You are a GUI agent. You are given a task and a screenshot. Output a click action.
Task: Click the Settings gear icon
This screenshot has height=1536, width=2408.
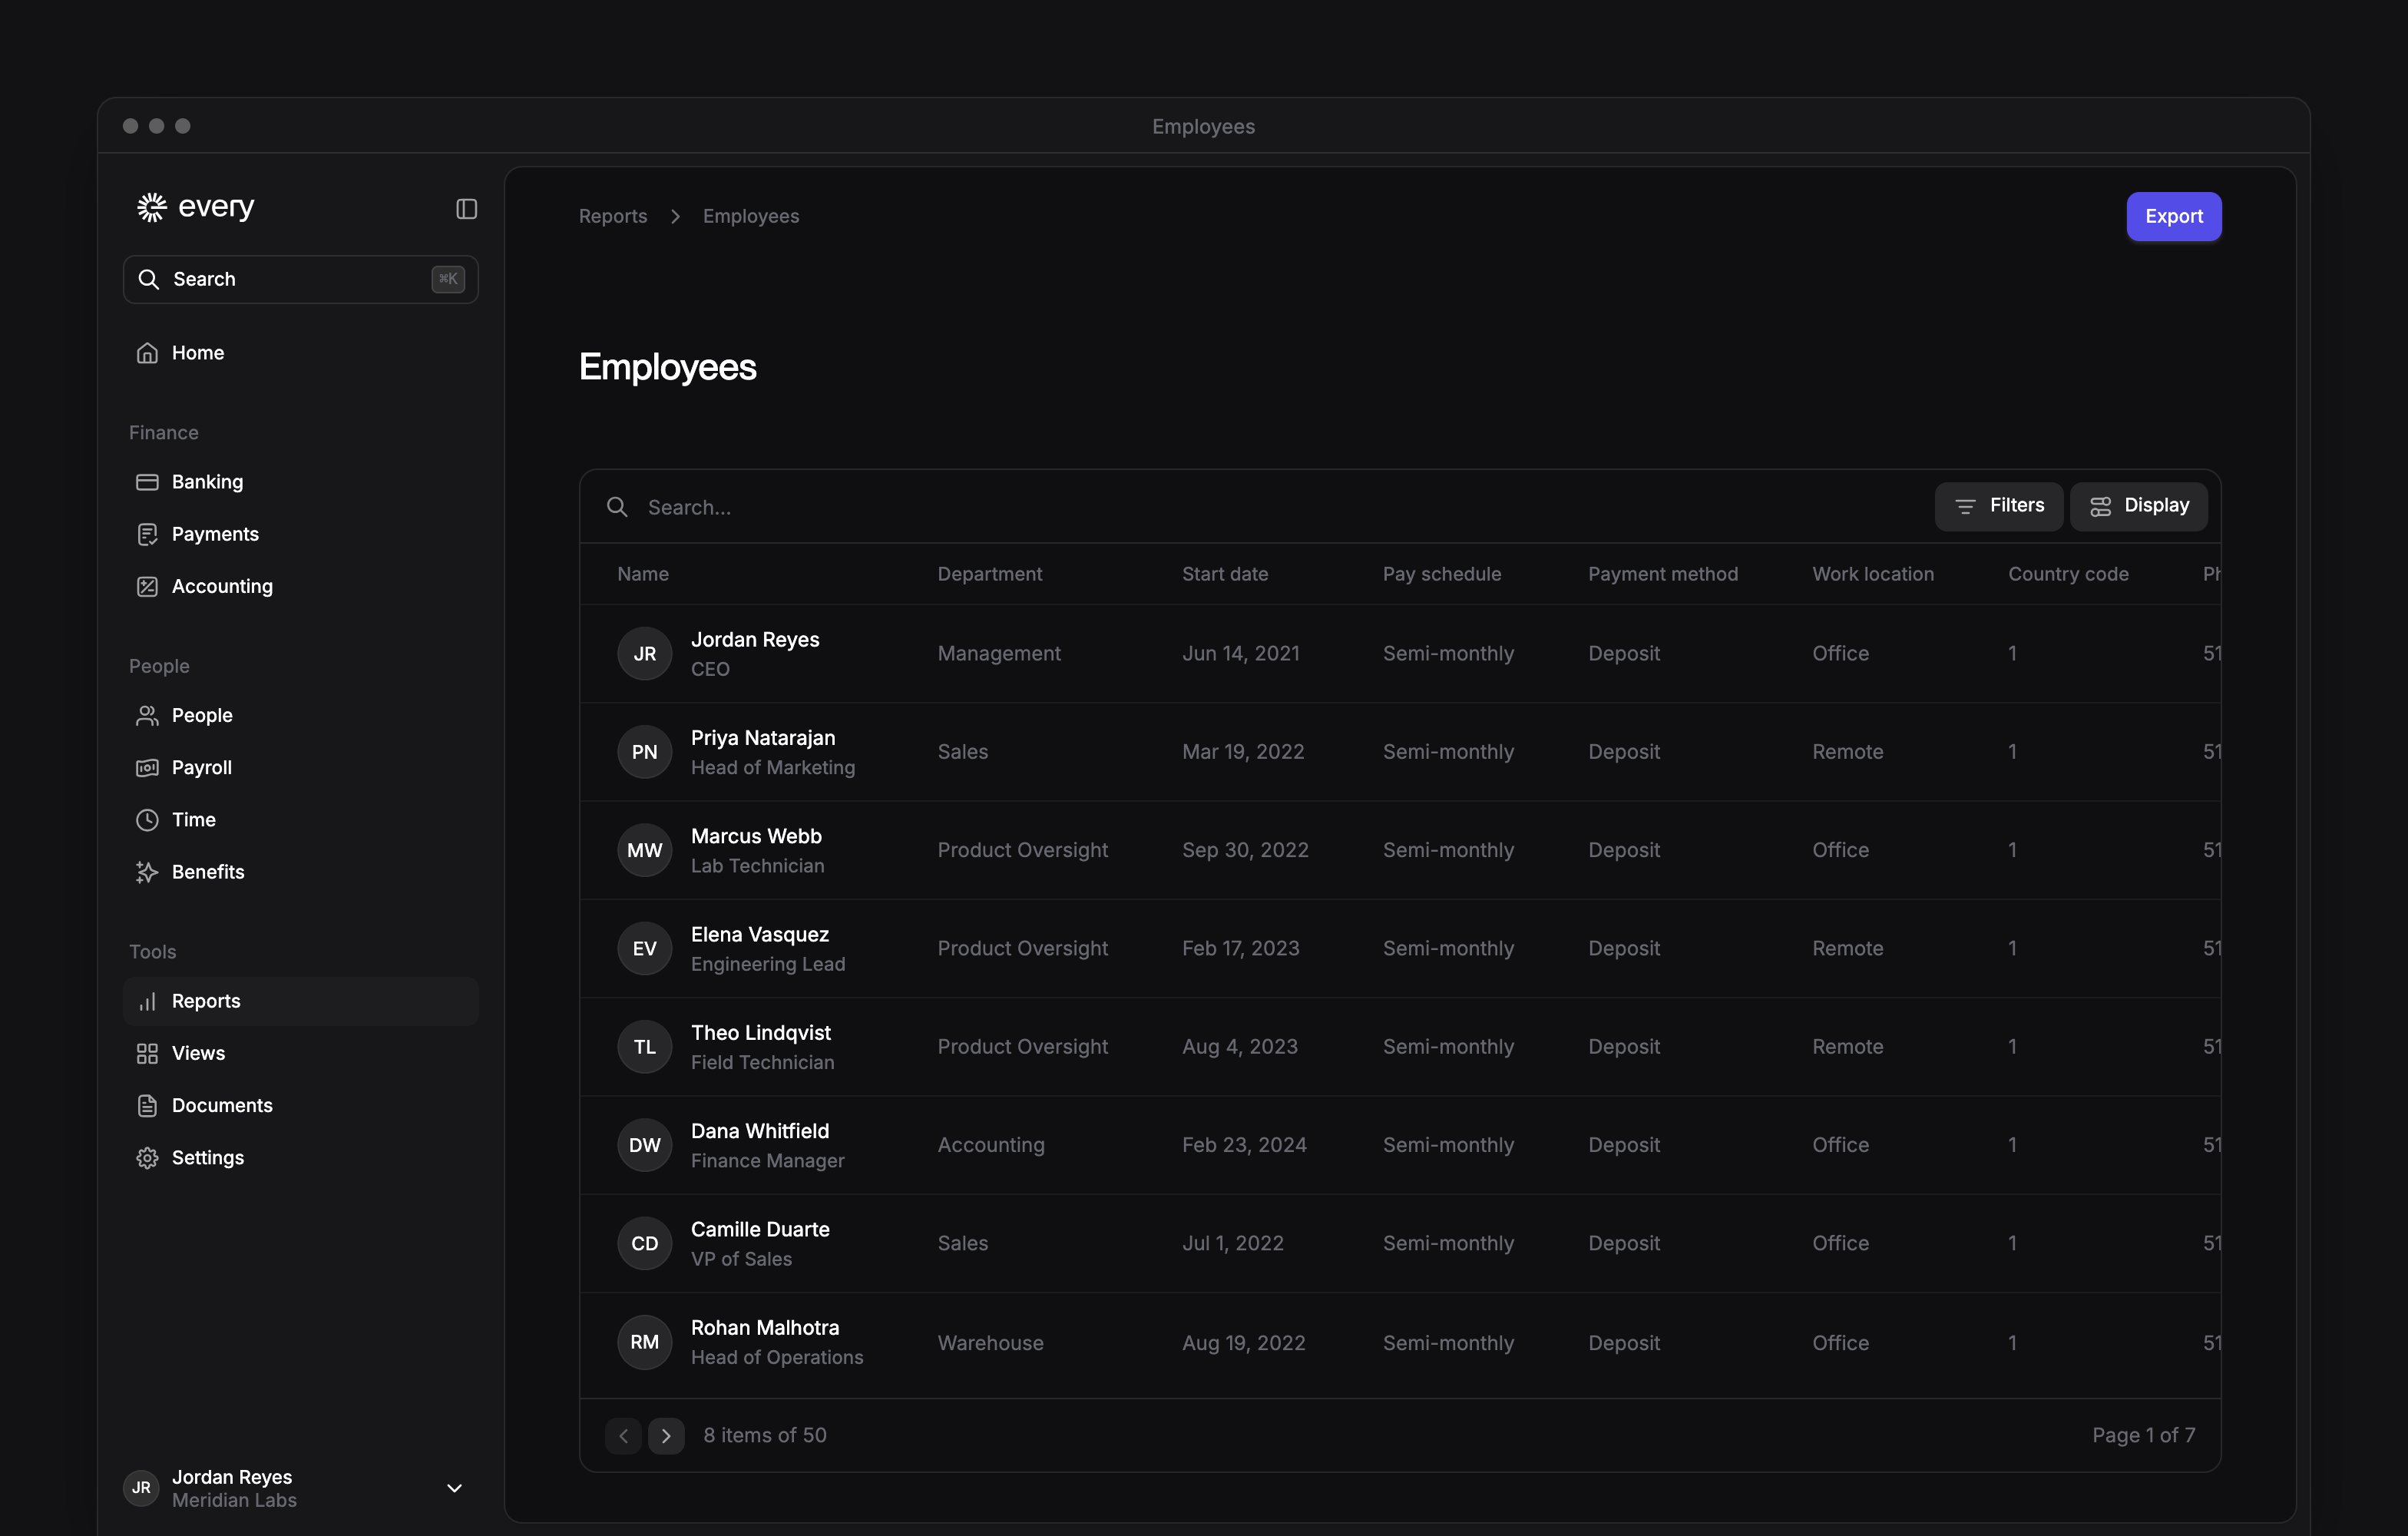coord(147,1157)
